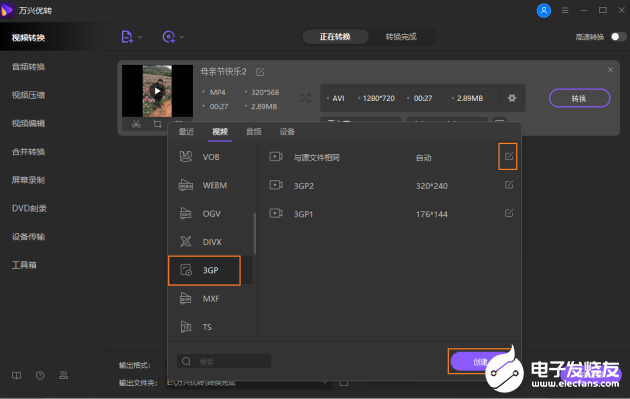Remove the 母亲节快乐2 file with X
630x399 pixels.
pyautogui.click(x=610, y=70)
